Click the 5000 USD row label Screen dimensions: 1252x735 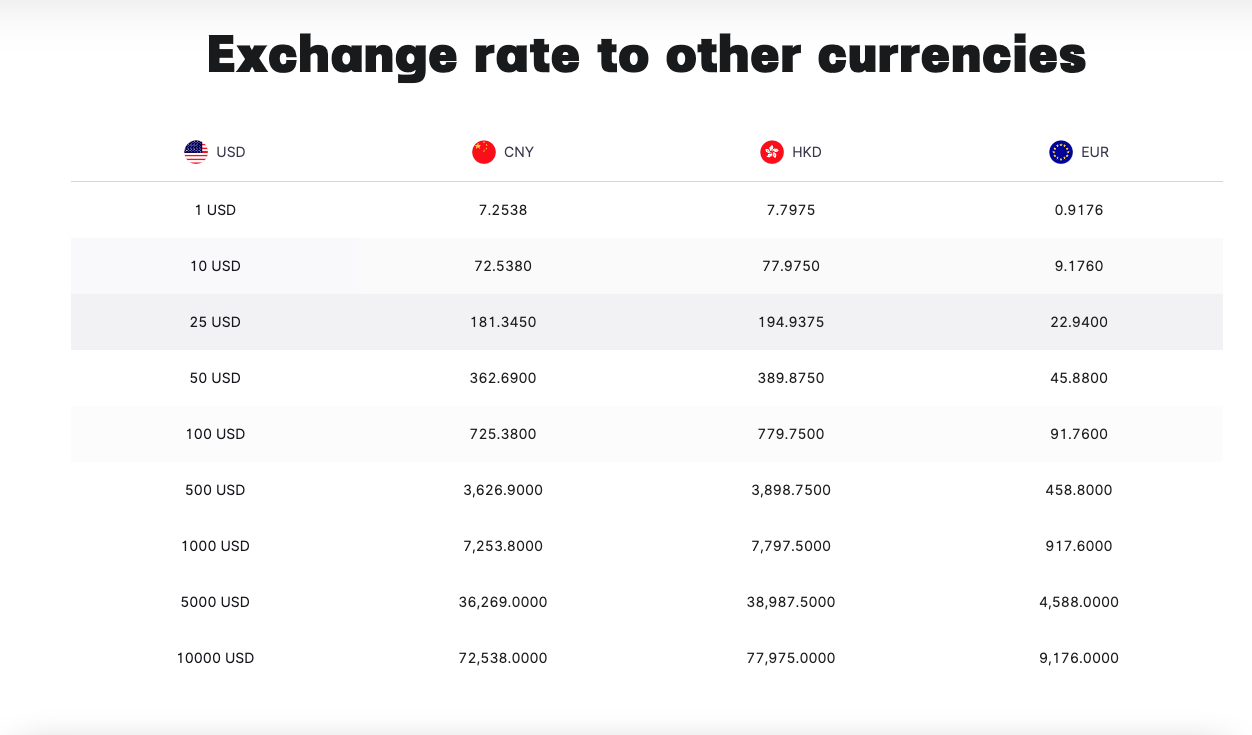(215, 602)
